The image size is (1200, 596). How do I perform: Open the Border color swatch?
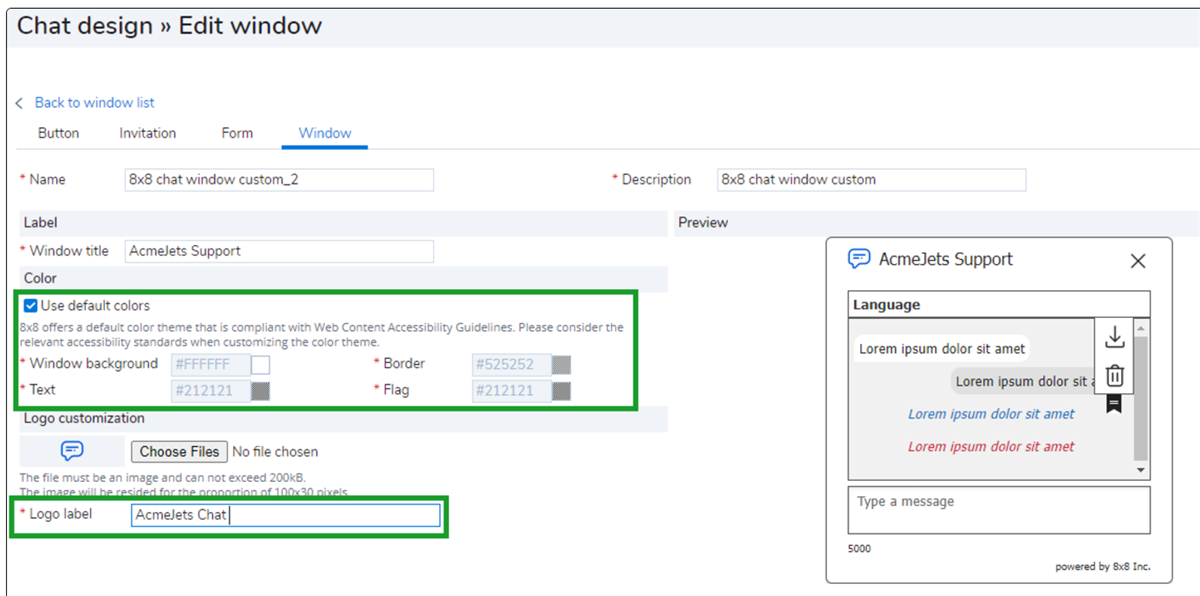tap(561, 365)
